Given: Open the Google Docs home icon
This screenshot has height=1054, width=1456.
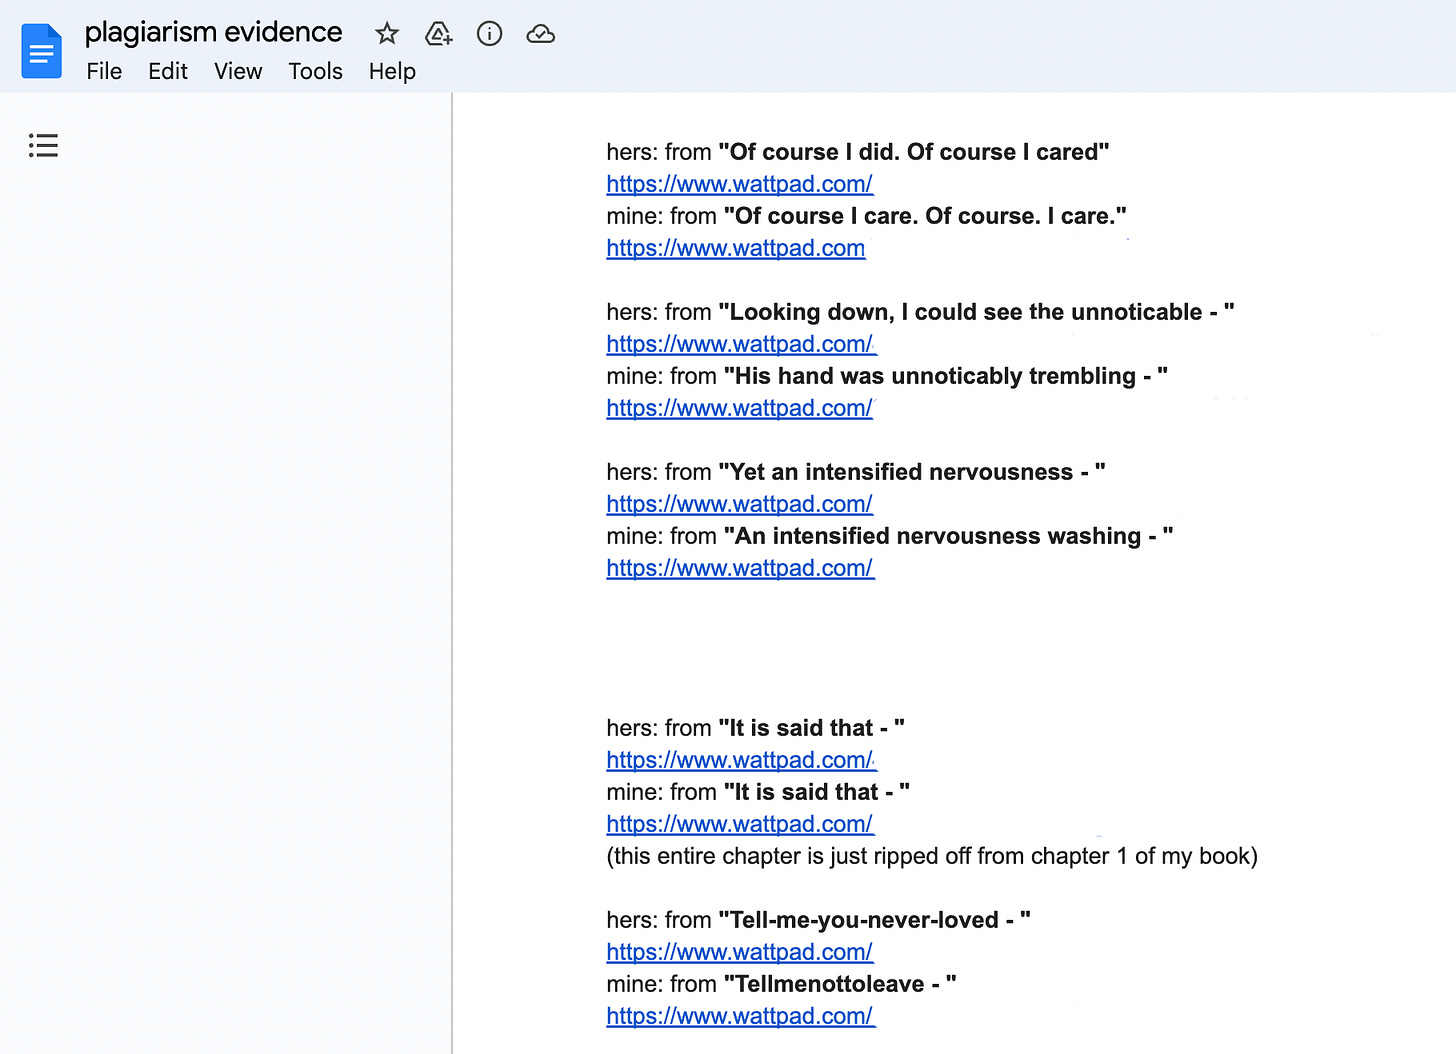Looking at the screenshot, I should click(x=42, y=51).
